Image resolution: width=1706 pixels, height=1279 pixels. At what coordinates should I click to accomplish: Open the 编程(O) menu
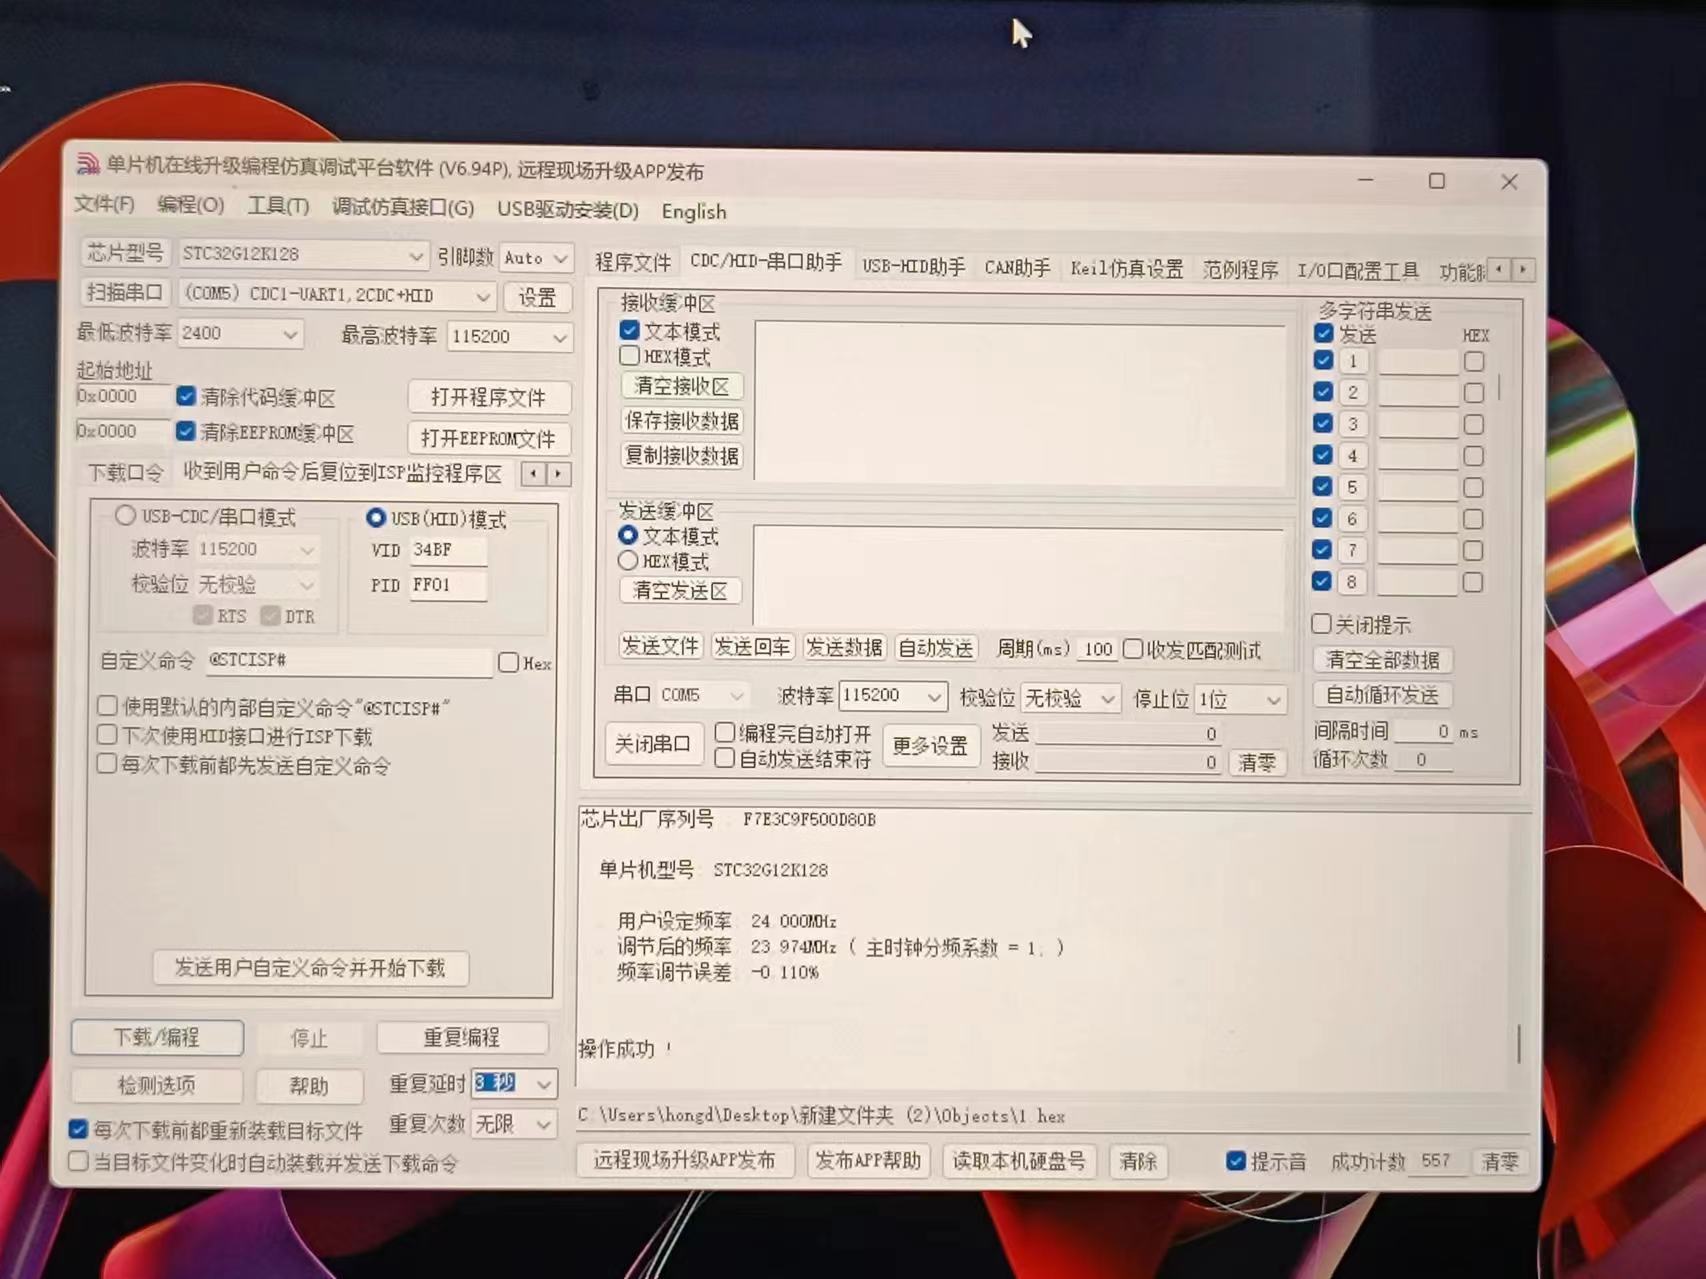[x=190, y=205]
